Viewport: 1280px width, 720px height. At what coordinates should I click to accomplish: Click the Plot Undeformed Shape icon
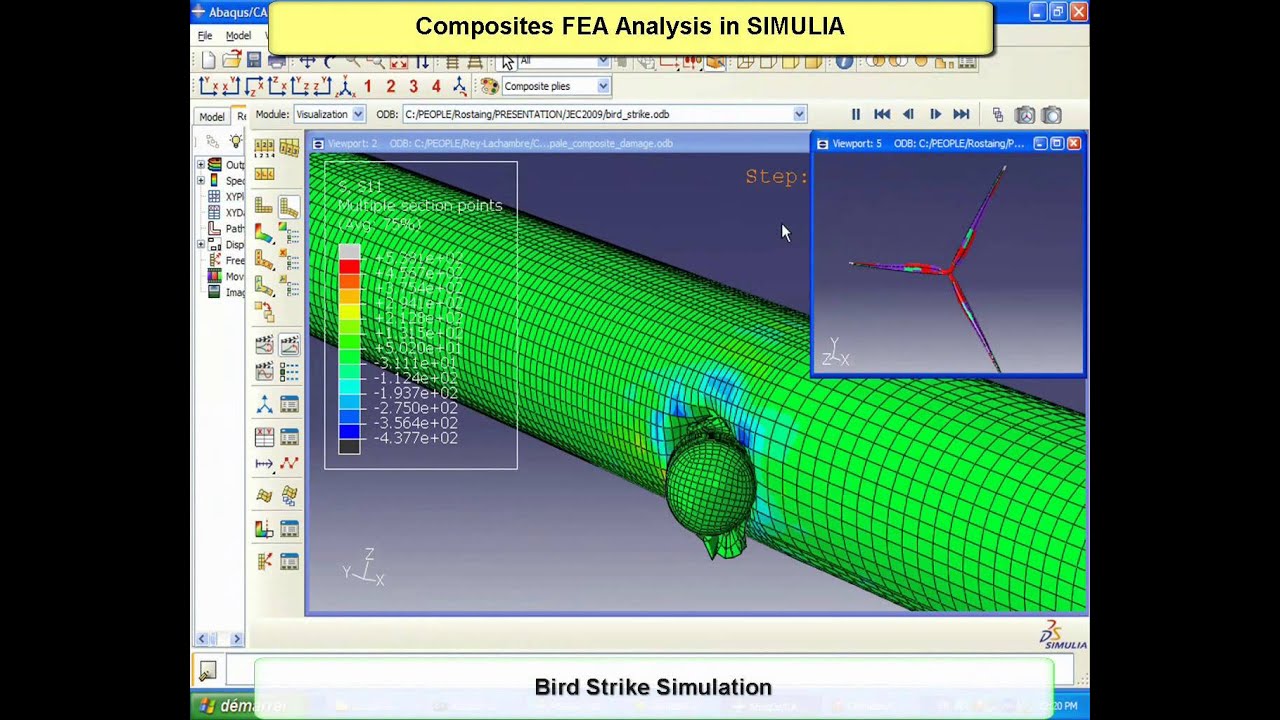[264, 206]
